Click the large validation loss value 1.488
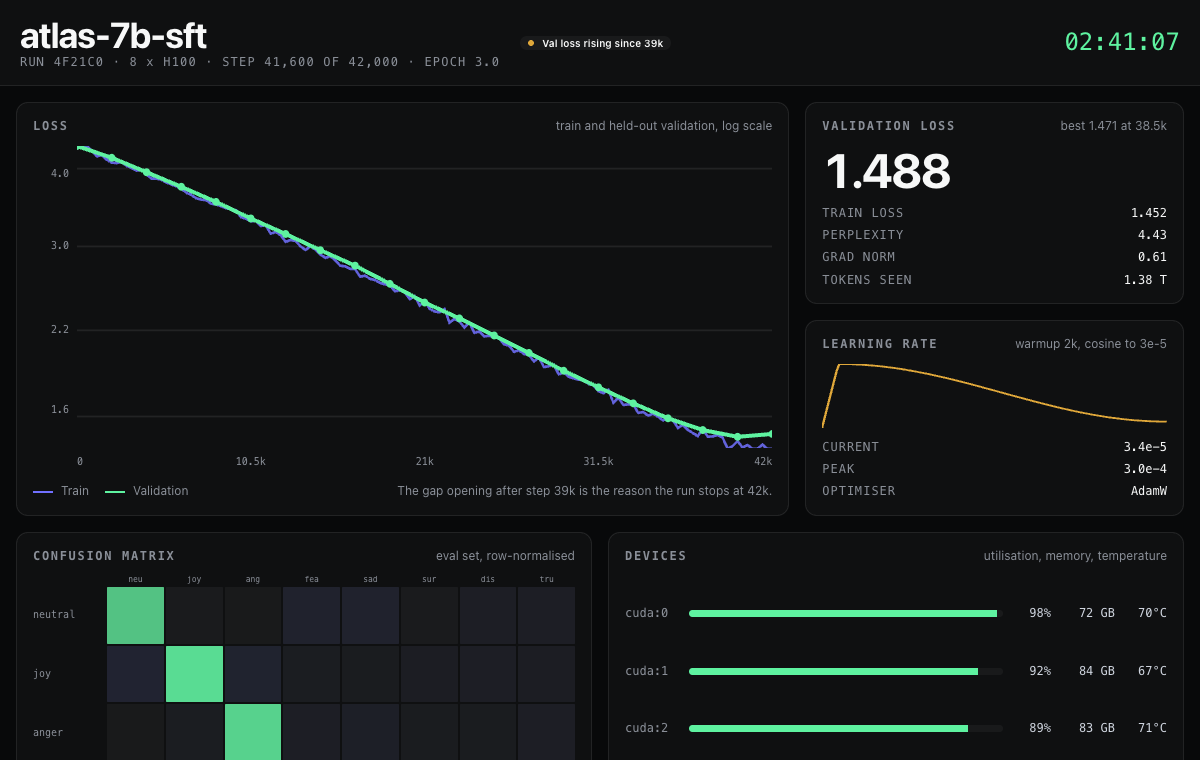This screenshot has height=760, width=1200. coord(887,171)
